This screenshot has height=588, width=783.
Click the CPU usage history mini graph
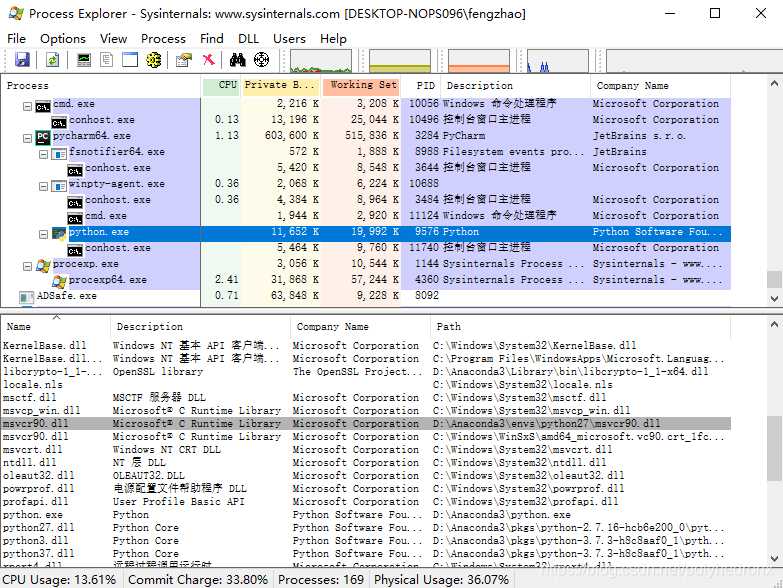(321, 60)
